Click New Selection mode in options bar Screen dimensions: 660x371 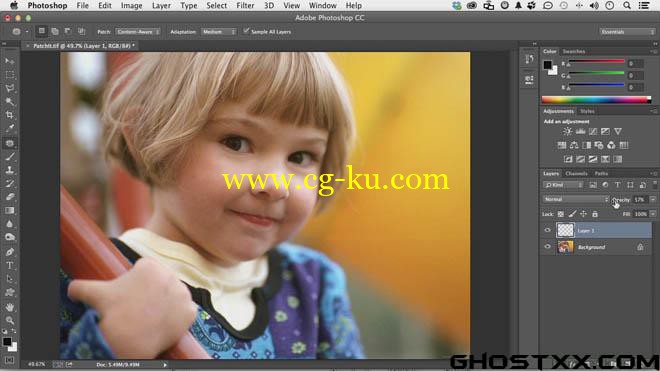click(42, 31)
